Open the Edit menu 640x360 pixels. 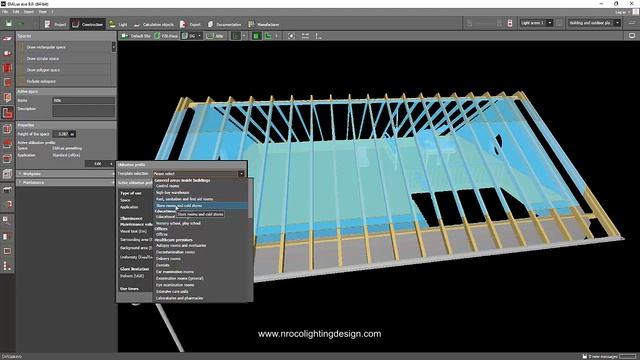point(16,12)
